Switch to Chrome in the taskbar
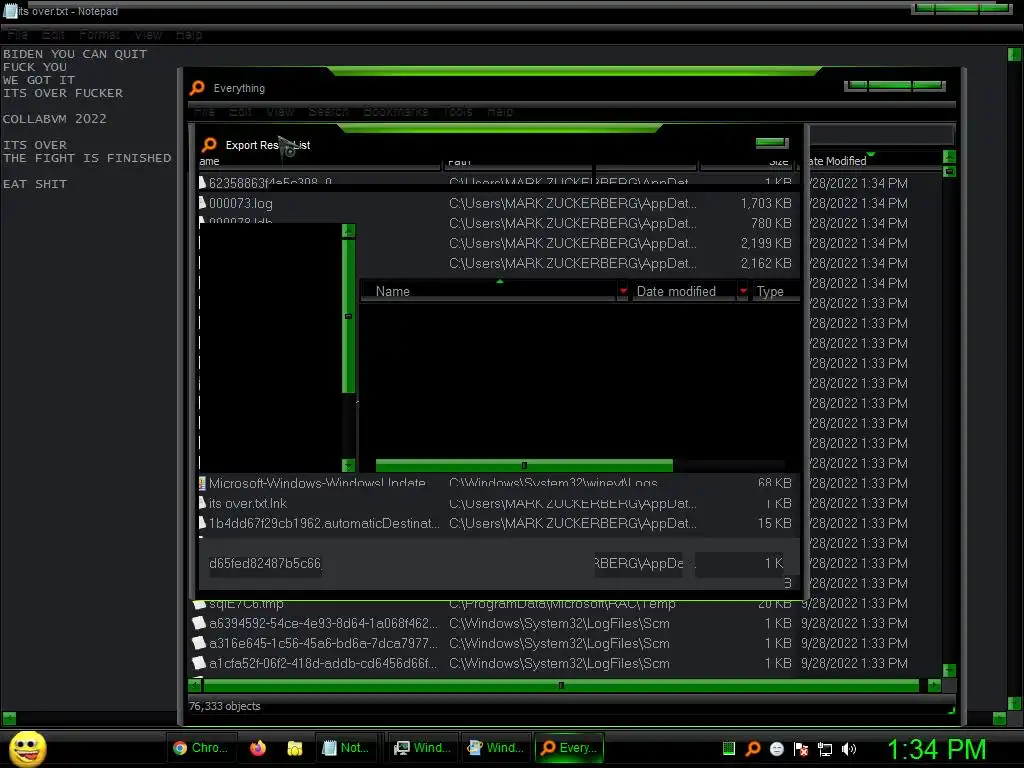Viewport: 1024px width, 768px height. coord(200,748)
